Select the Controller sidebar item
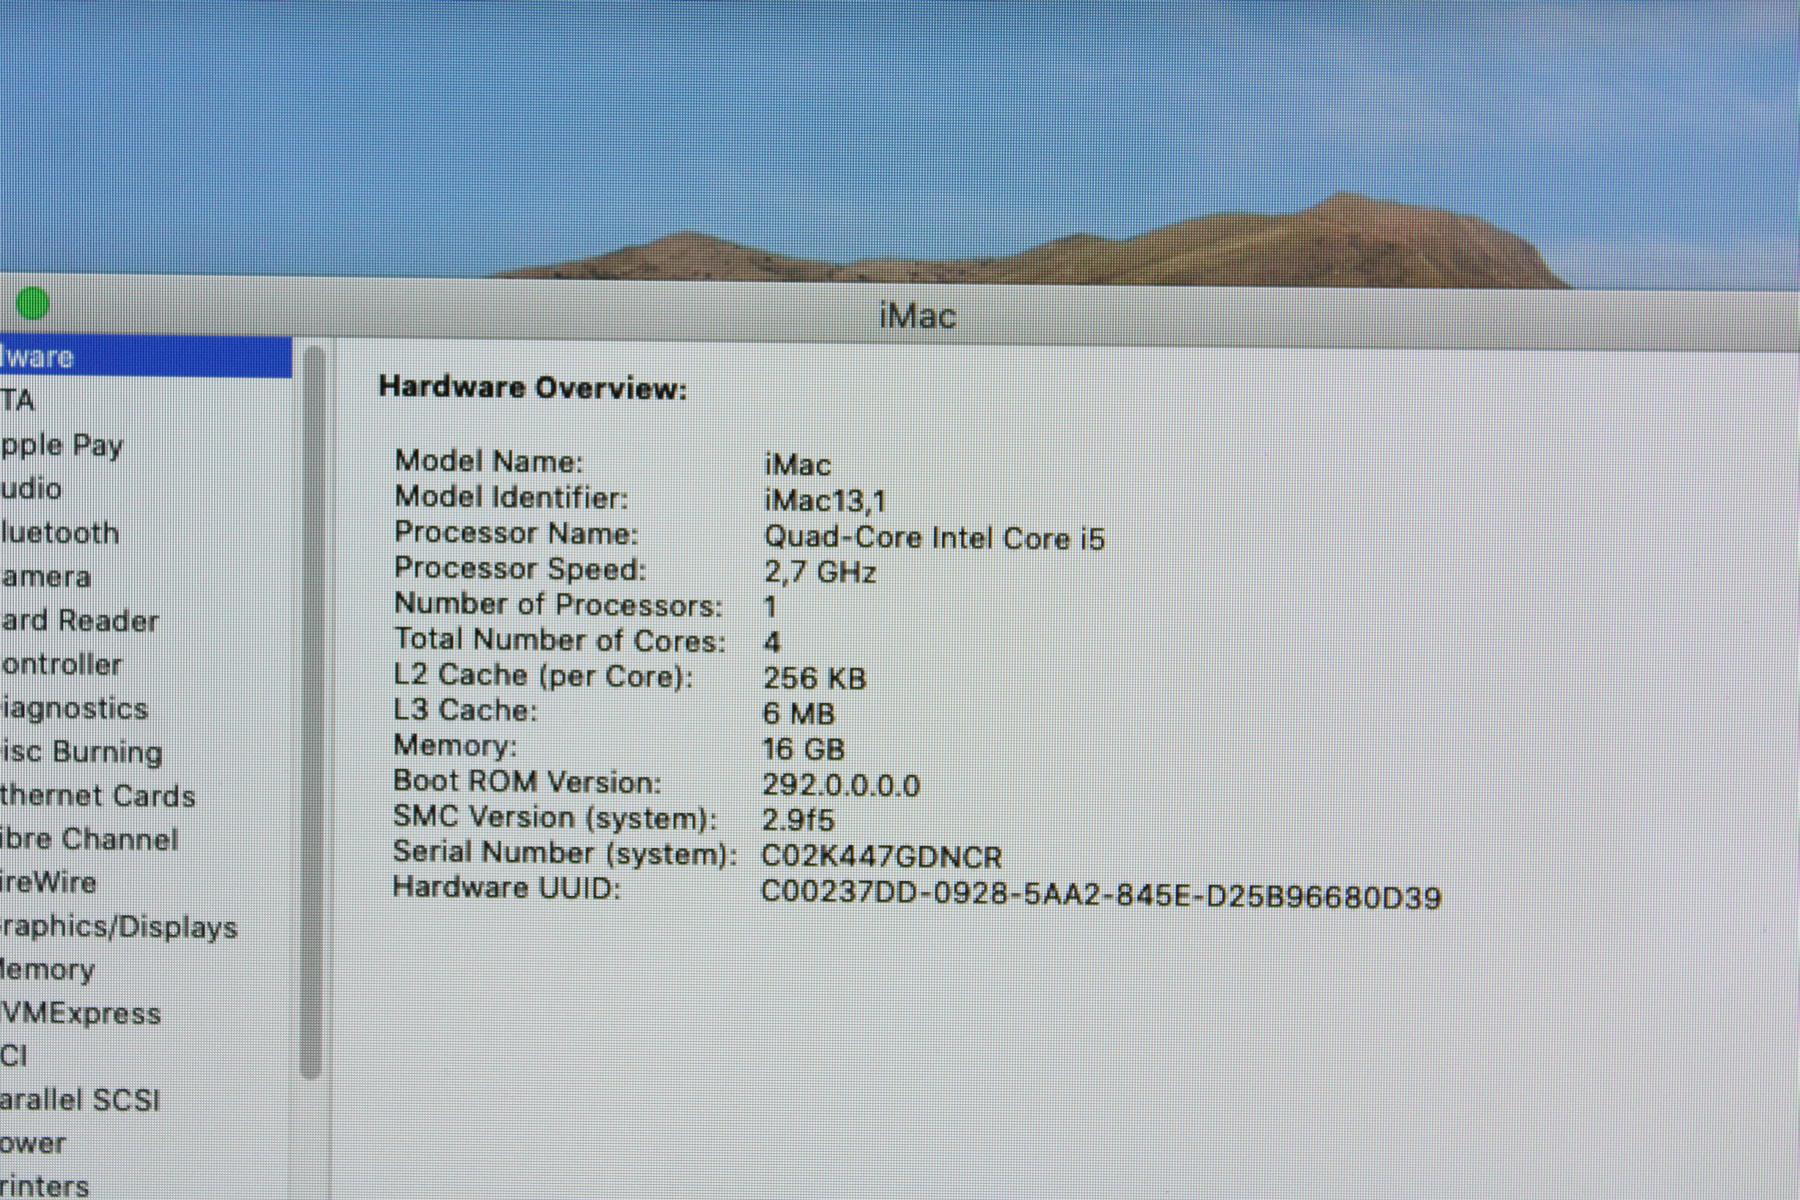 (62, 665)
